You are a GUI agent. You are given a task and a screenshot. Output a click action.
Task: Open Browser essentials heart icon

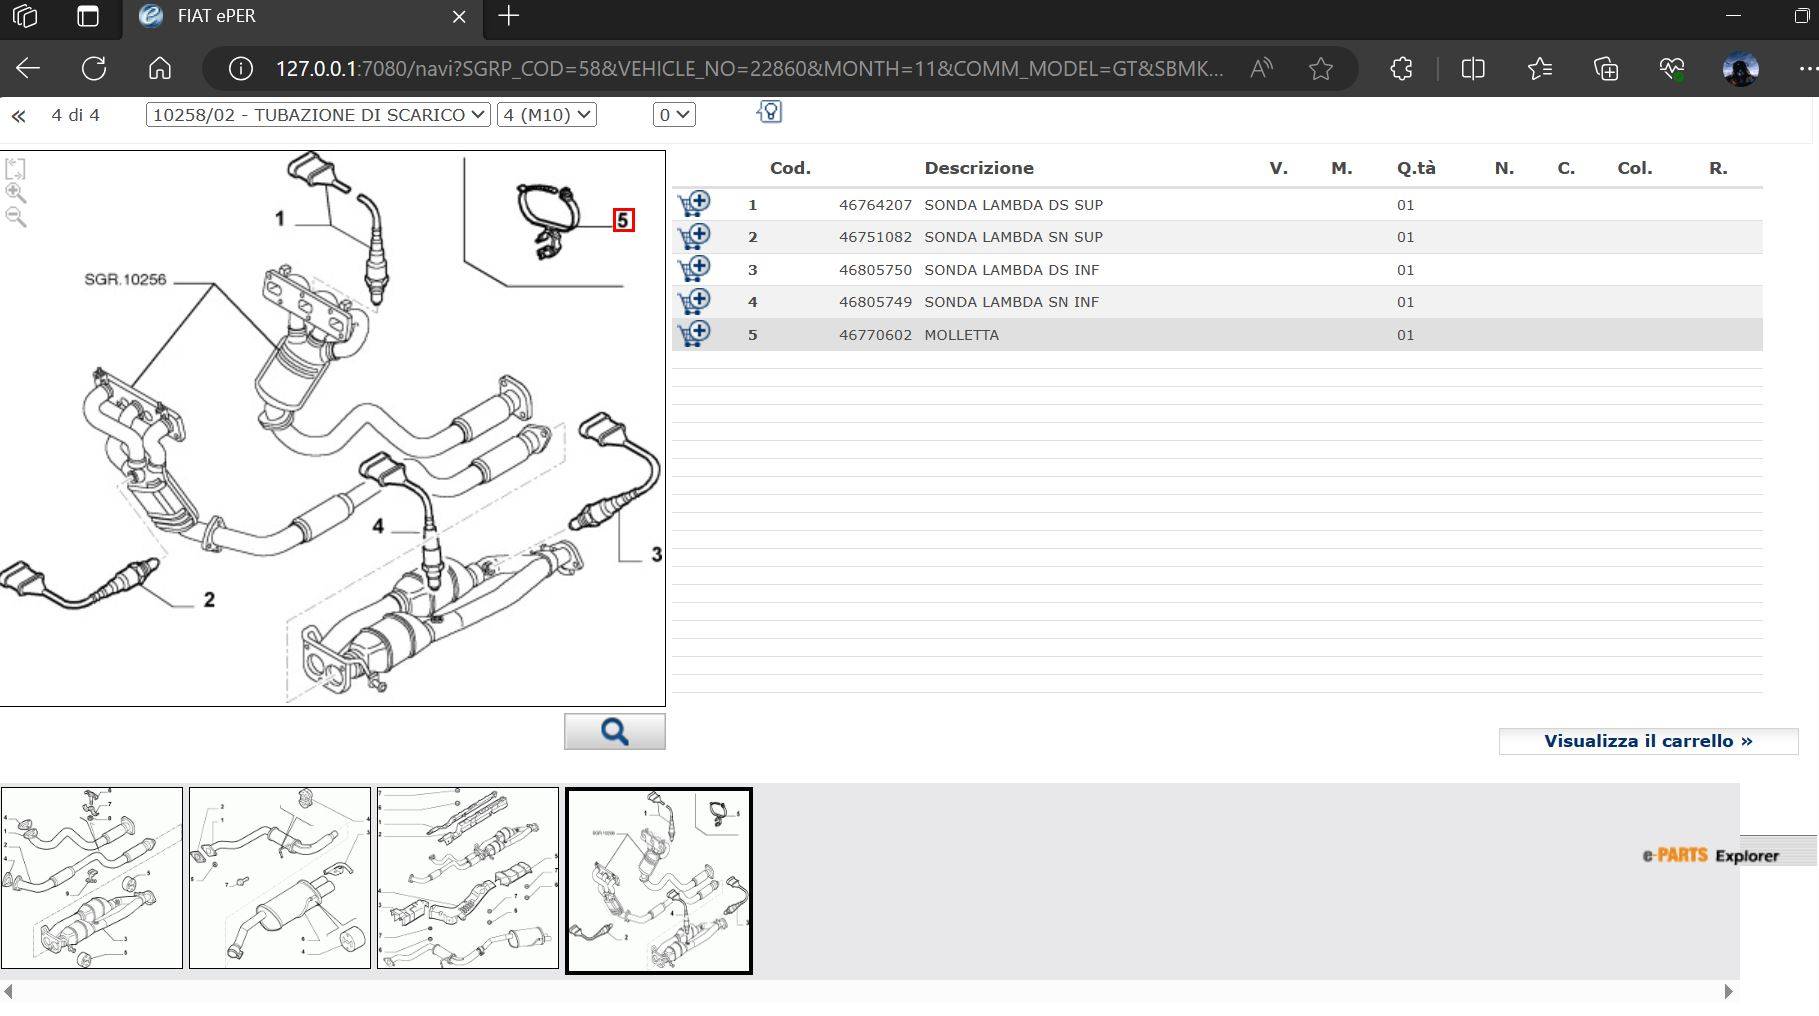click(x=1672, y=68)
